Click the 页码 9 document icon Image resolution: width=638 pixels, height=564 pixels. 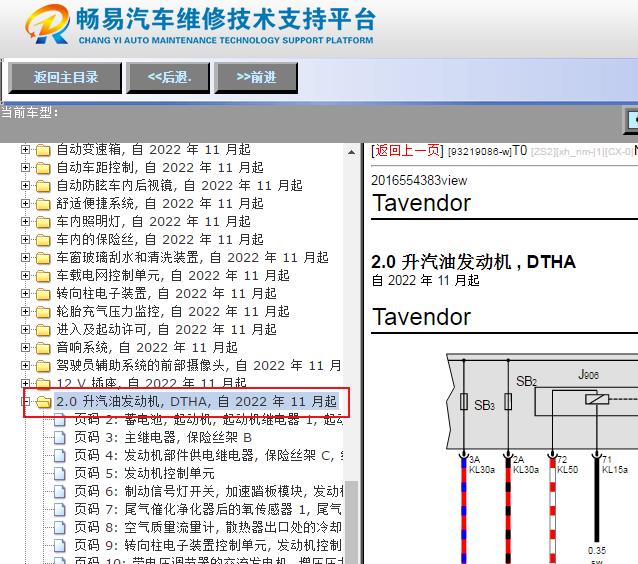tap(60, 546)
